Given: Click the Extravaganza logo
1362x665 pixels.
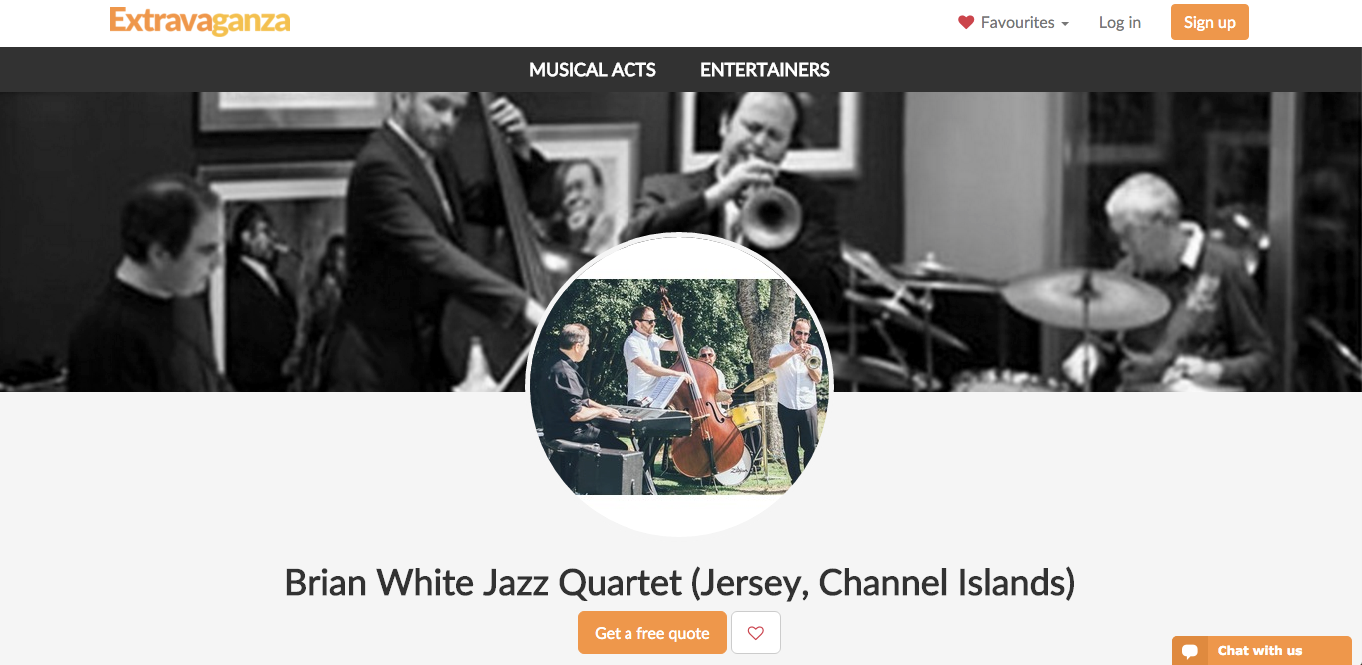Looking at the screenshot, I should point(200,21).
